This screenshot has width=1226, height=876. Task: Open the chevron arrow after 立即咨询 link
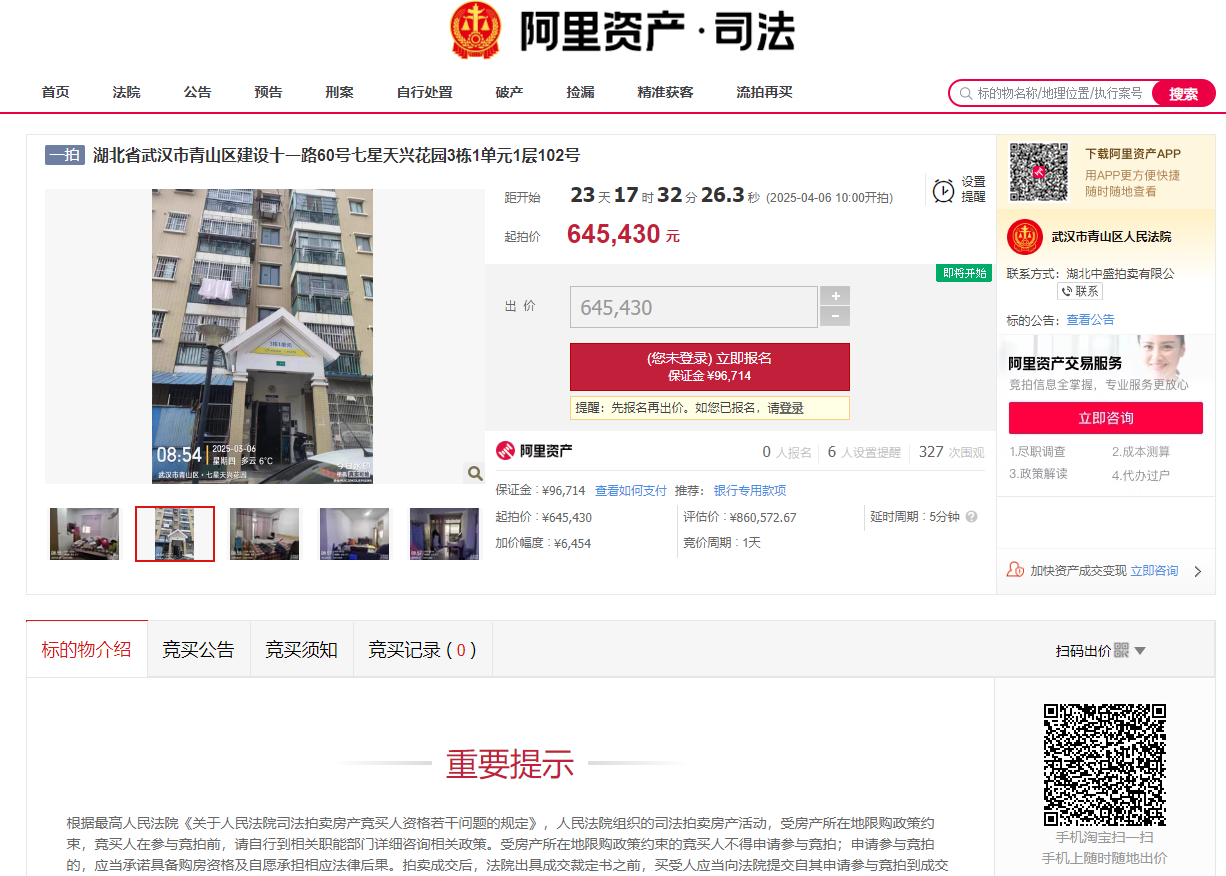[x=1198, y=571]
